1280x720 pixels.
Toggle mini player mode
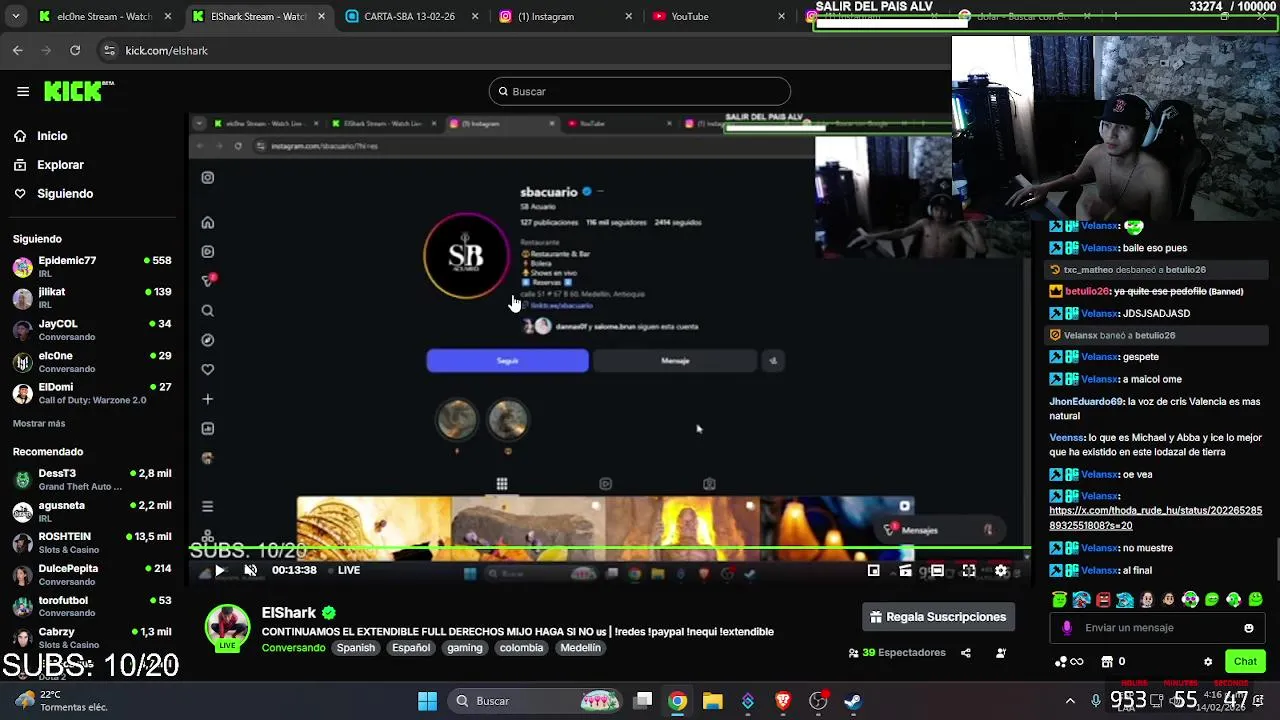pyautogui.click(x=874, y=570)
